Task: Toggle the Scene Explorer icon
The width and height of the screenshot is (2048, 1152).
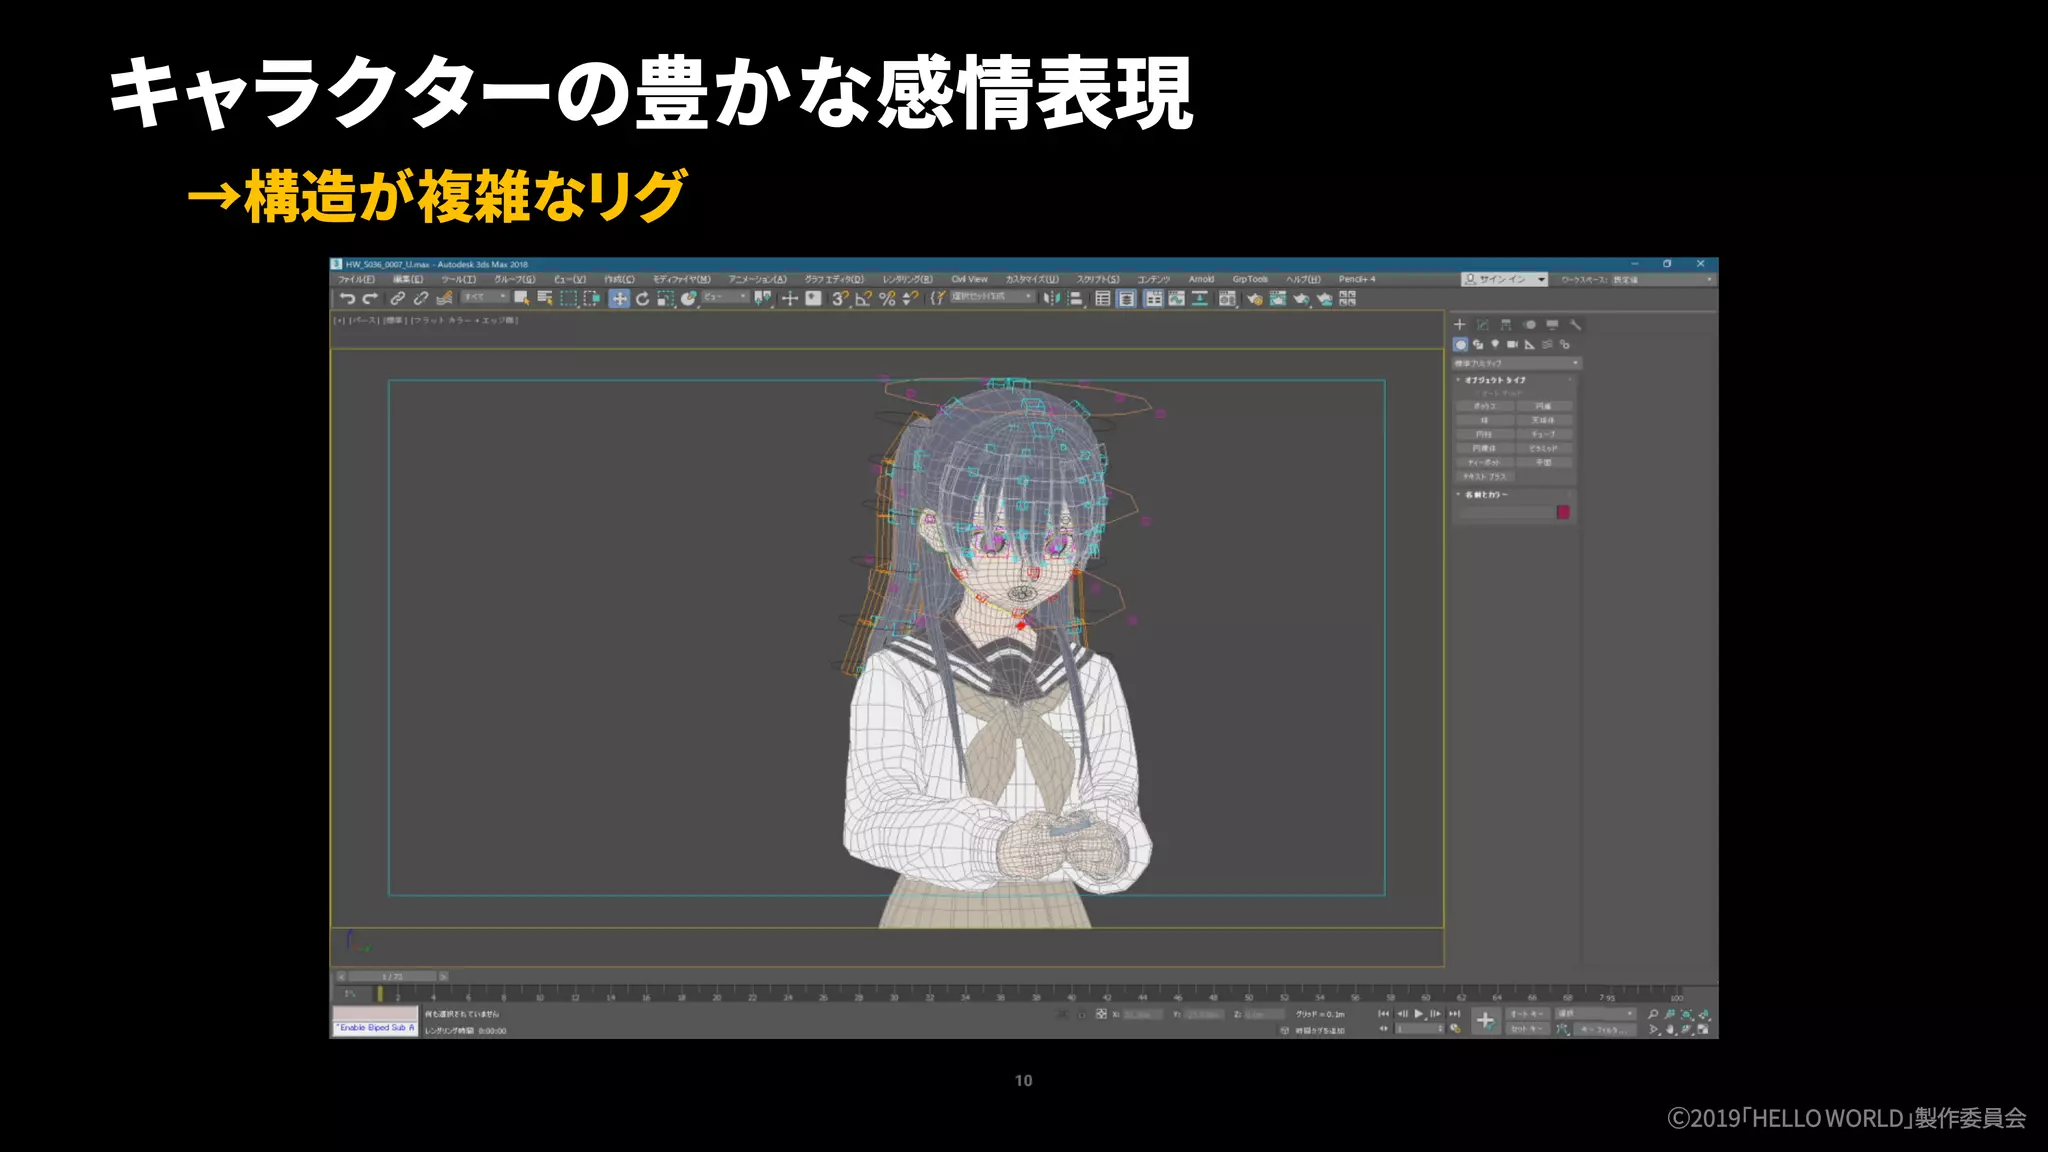Action: point(1102,298)
